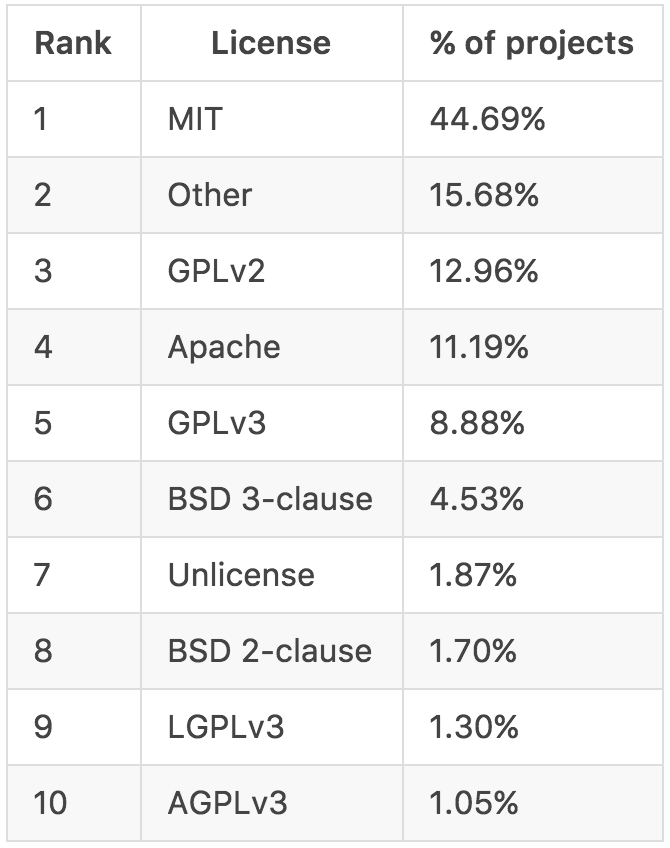Click the 44.69% percentage value
Screen dimensions: 670x848
[x=487, y=119]
